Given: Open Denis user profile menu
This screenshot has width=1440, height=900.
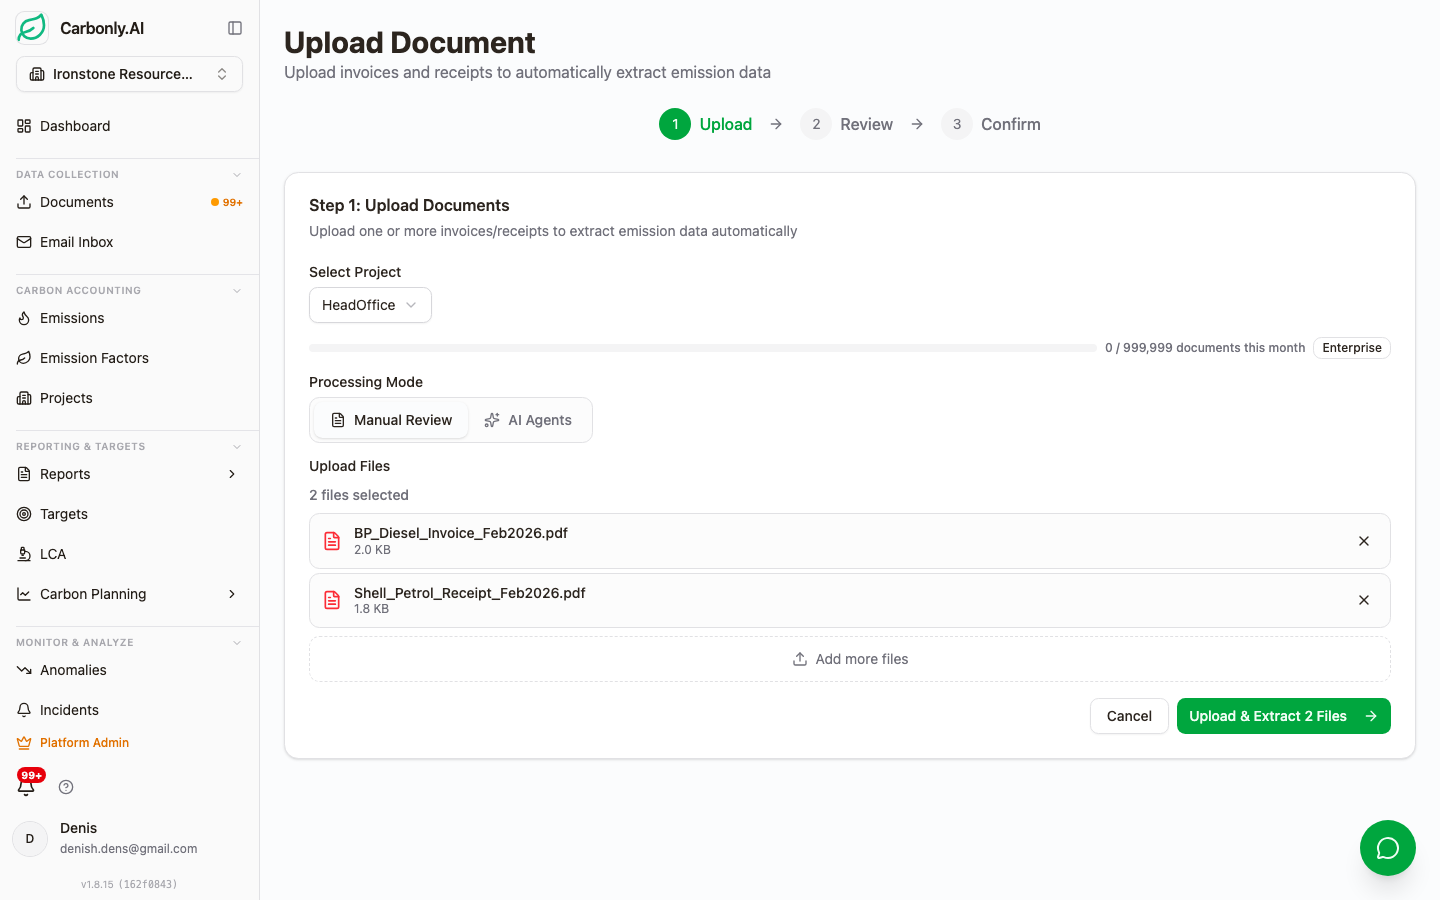Looking at the screenshot, I should tap(129, 839).
